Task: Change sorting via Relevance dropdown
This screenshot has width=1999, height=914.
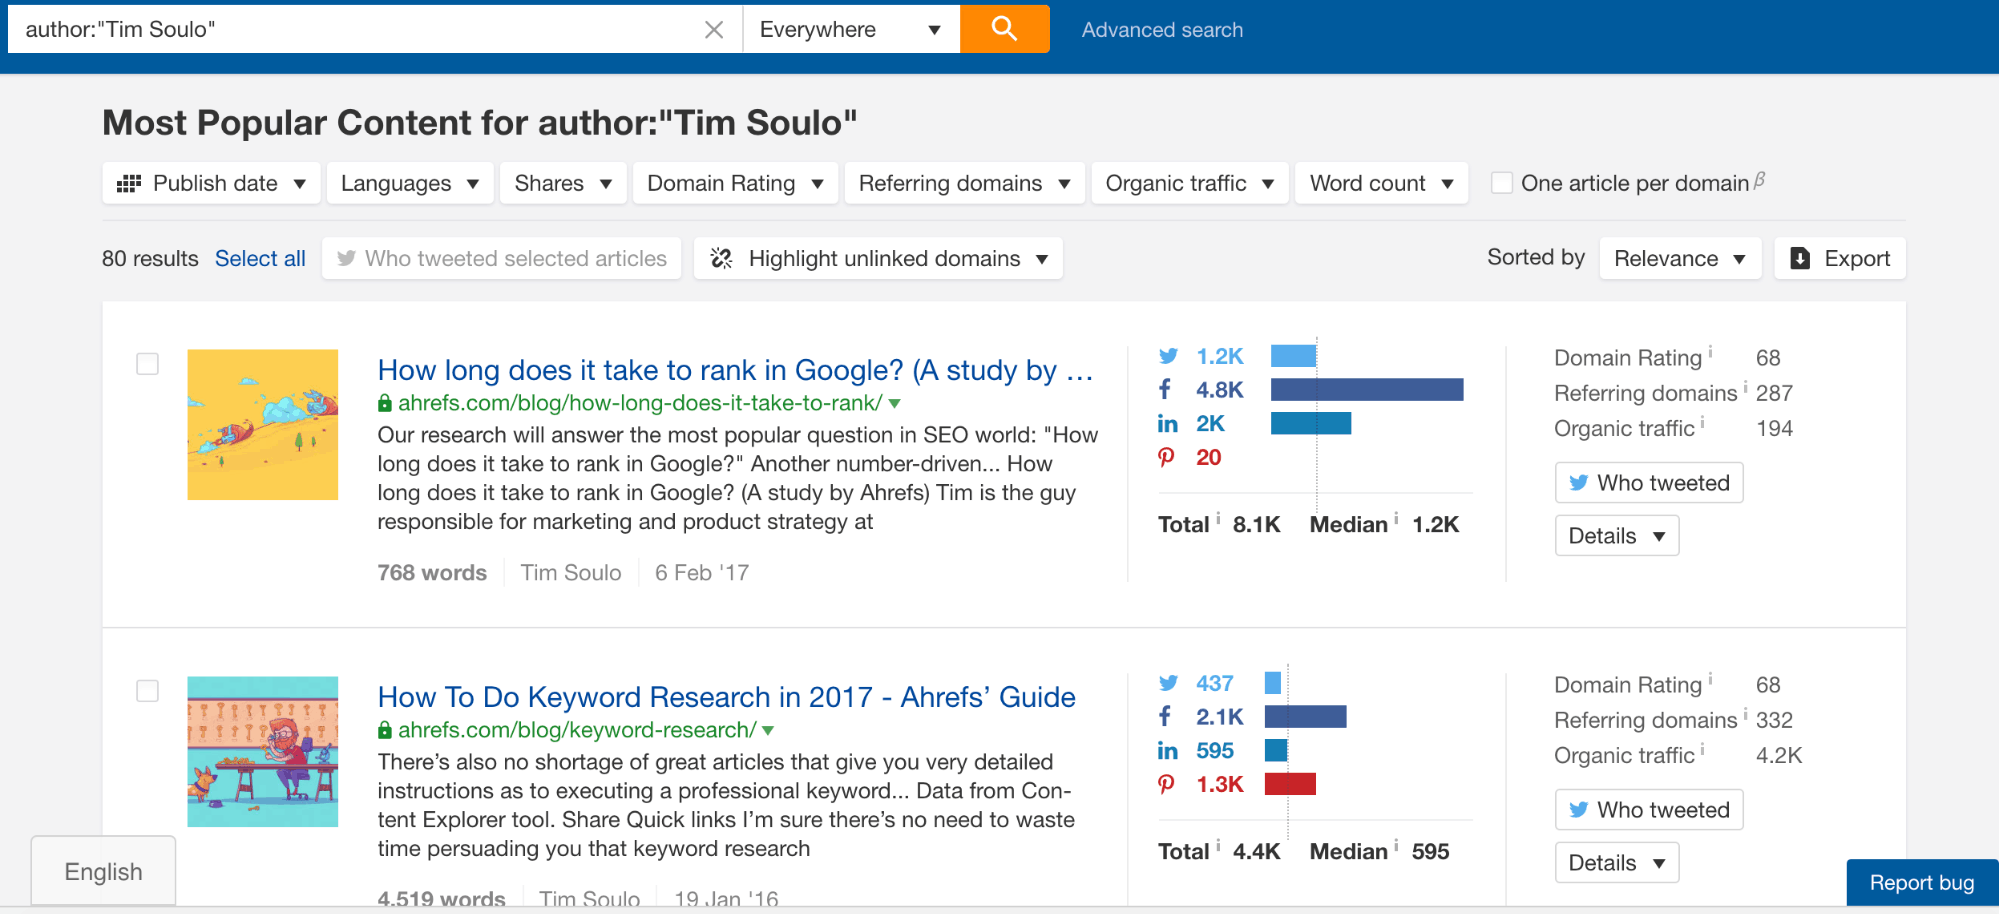Action: (x=1680, y=258)
